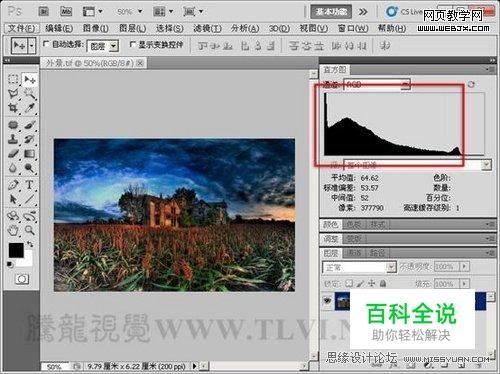Open the histogram source dropdown
The height and width of the screenshot is (374, 500).
417,165
